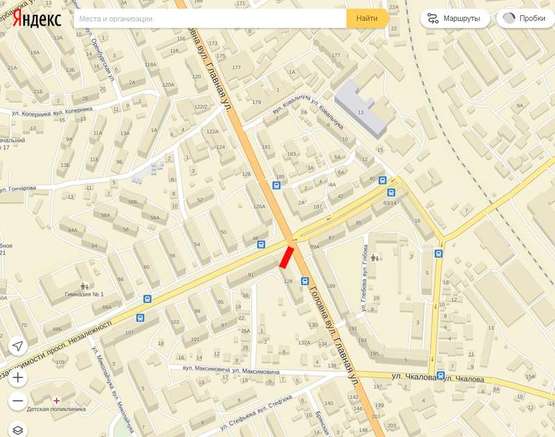Select the blue highlighted building number 13
555x437 pixels.
(360, 108)
